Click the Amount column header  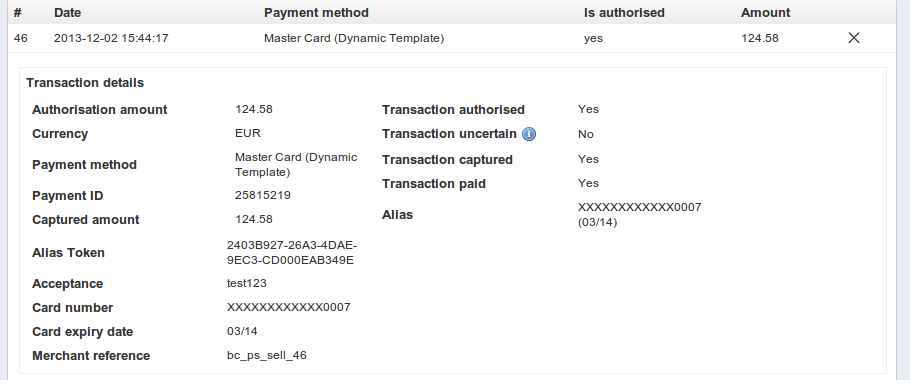coord(765,13)
